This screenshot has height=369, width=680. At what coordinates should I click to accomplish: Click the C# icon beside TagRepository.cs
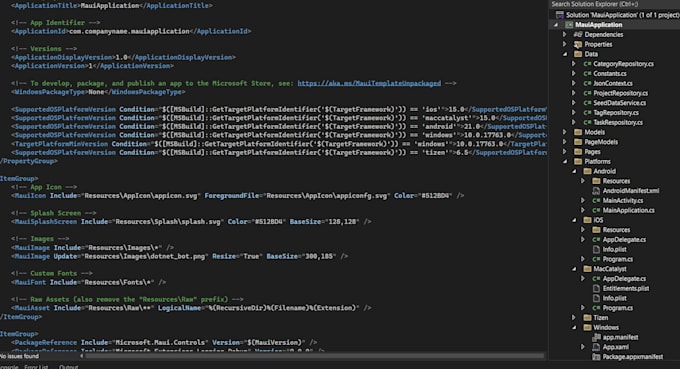coord(587,113)
